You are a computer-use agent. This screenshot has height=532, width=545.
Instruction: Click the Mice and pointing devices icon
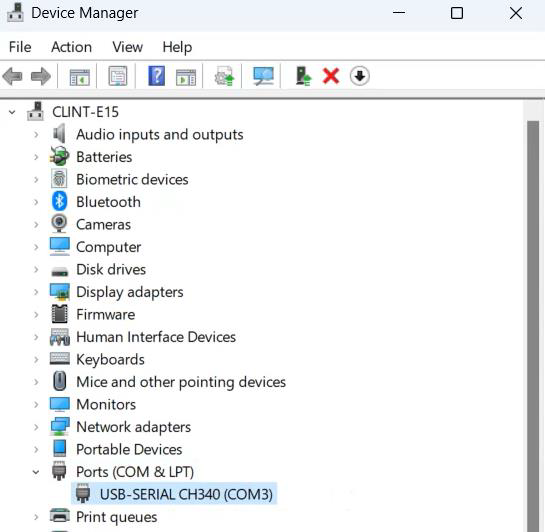(60, 381)
